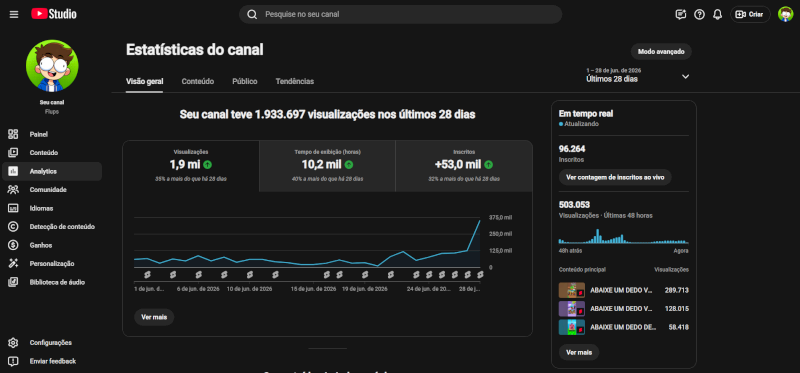Select the Analytics sidebar icon
The image size is (800, 373).
pos(13,171)
